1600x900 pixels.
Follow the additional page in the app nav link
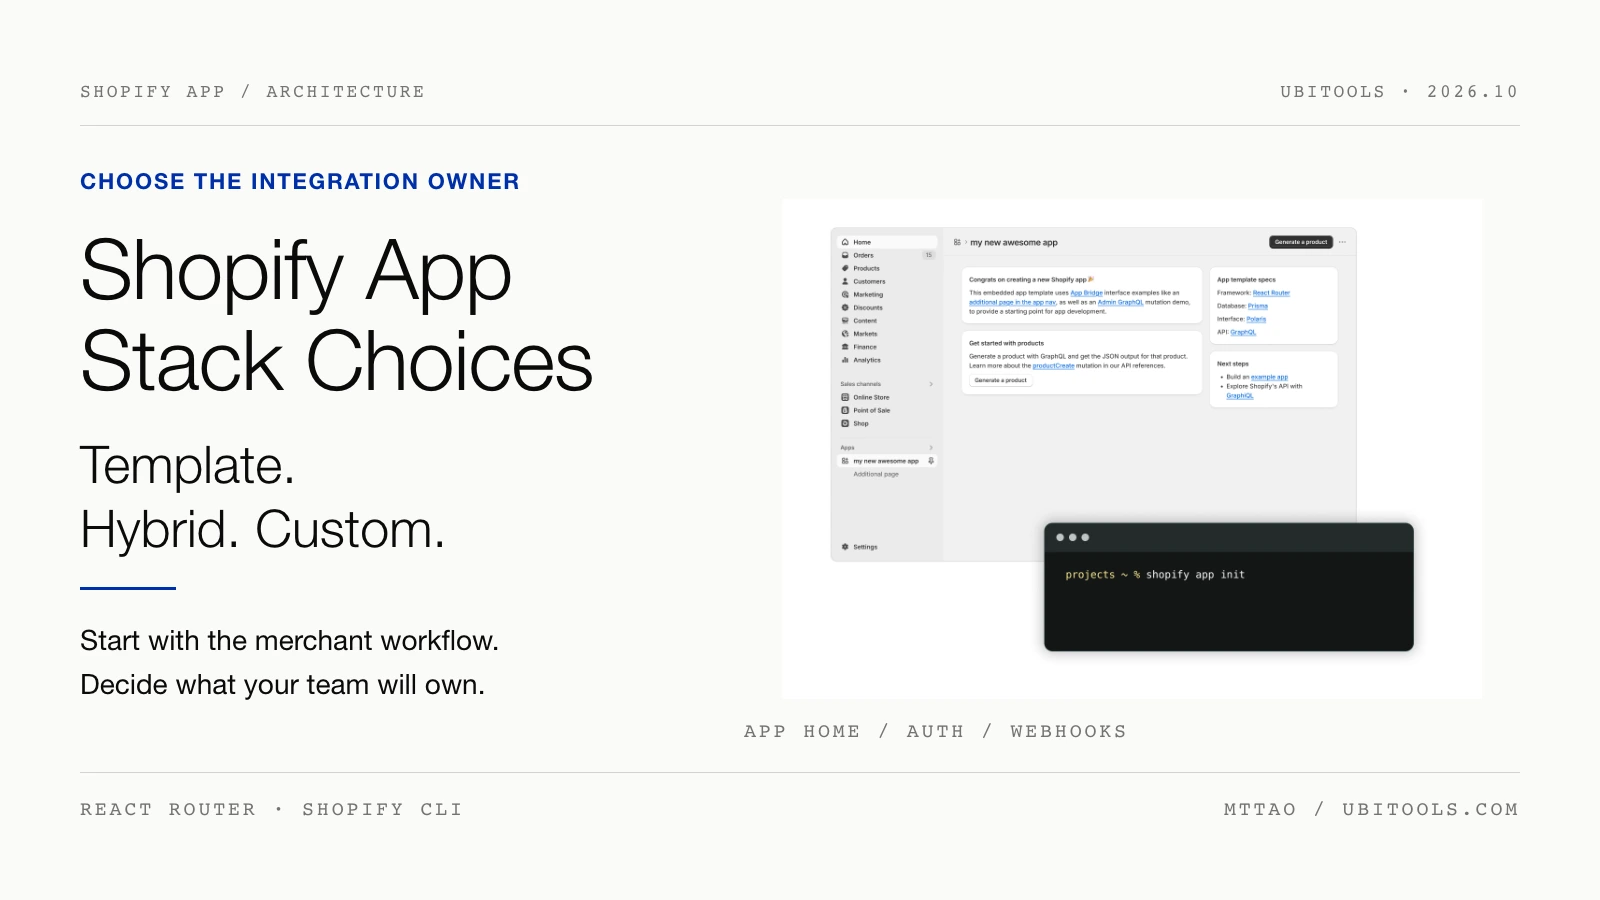pyautogui.click(x=1012, y=302)
